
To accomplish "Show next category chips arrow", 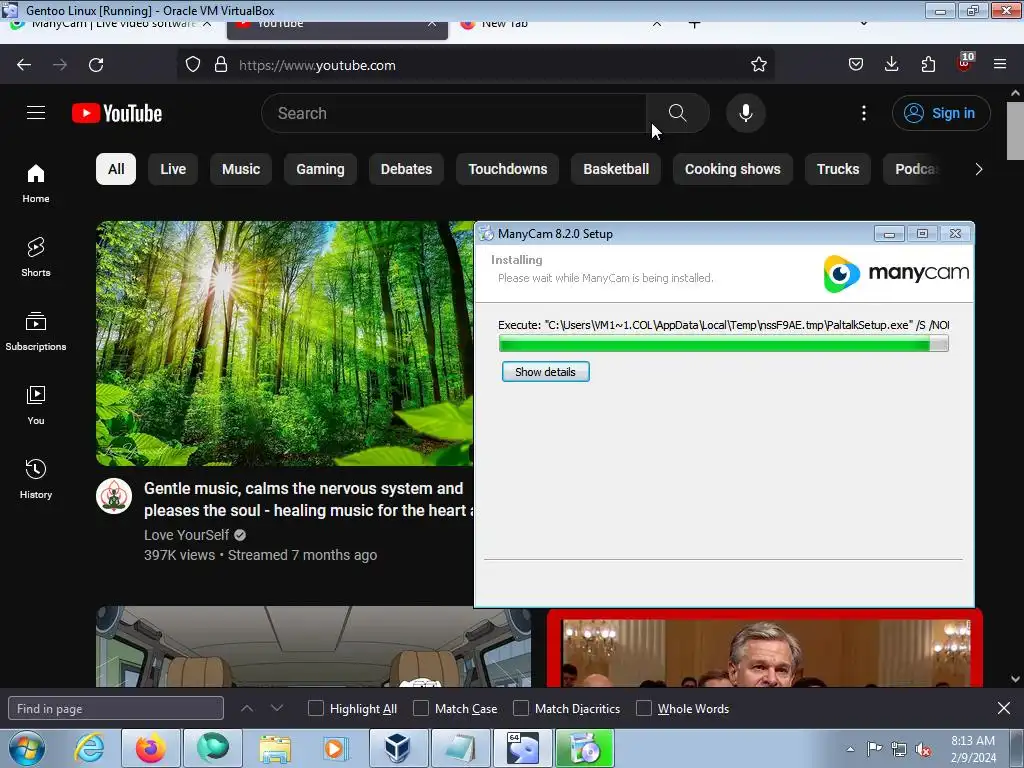I will point(978,169).
